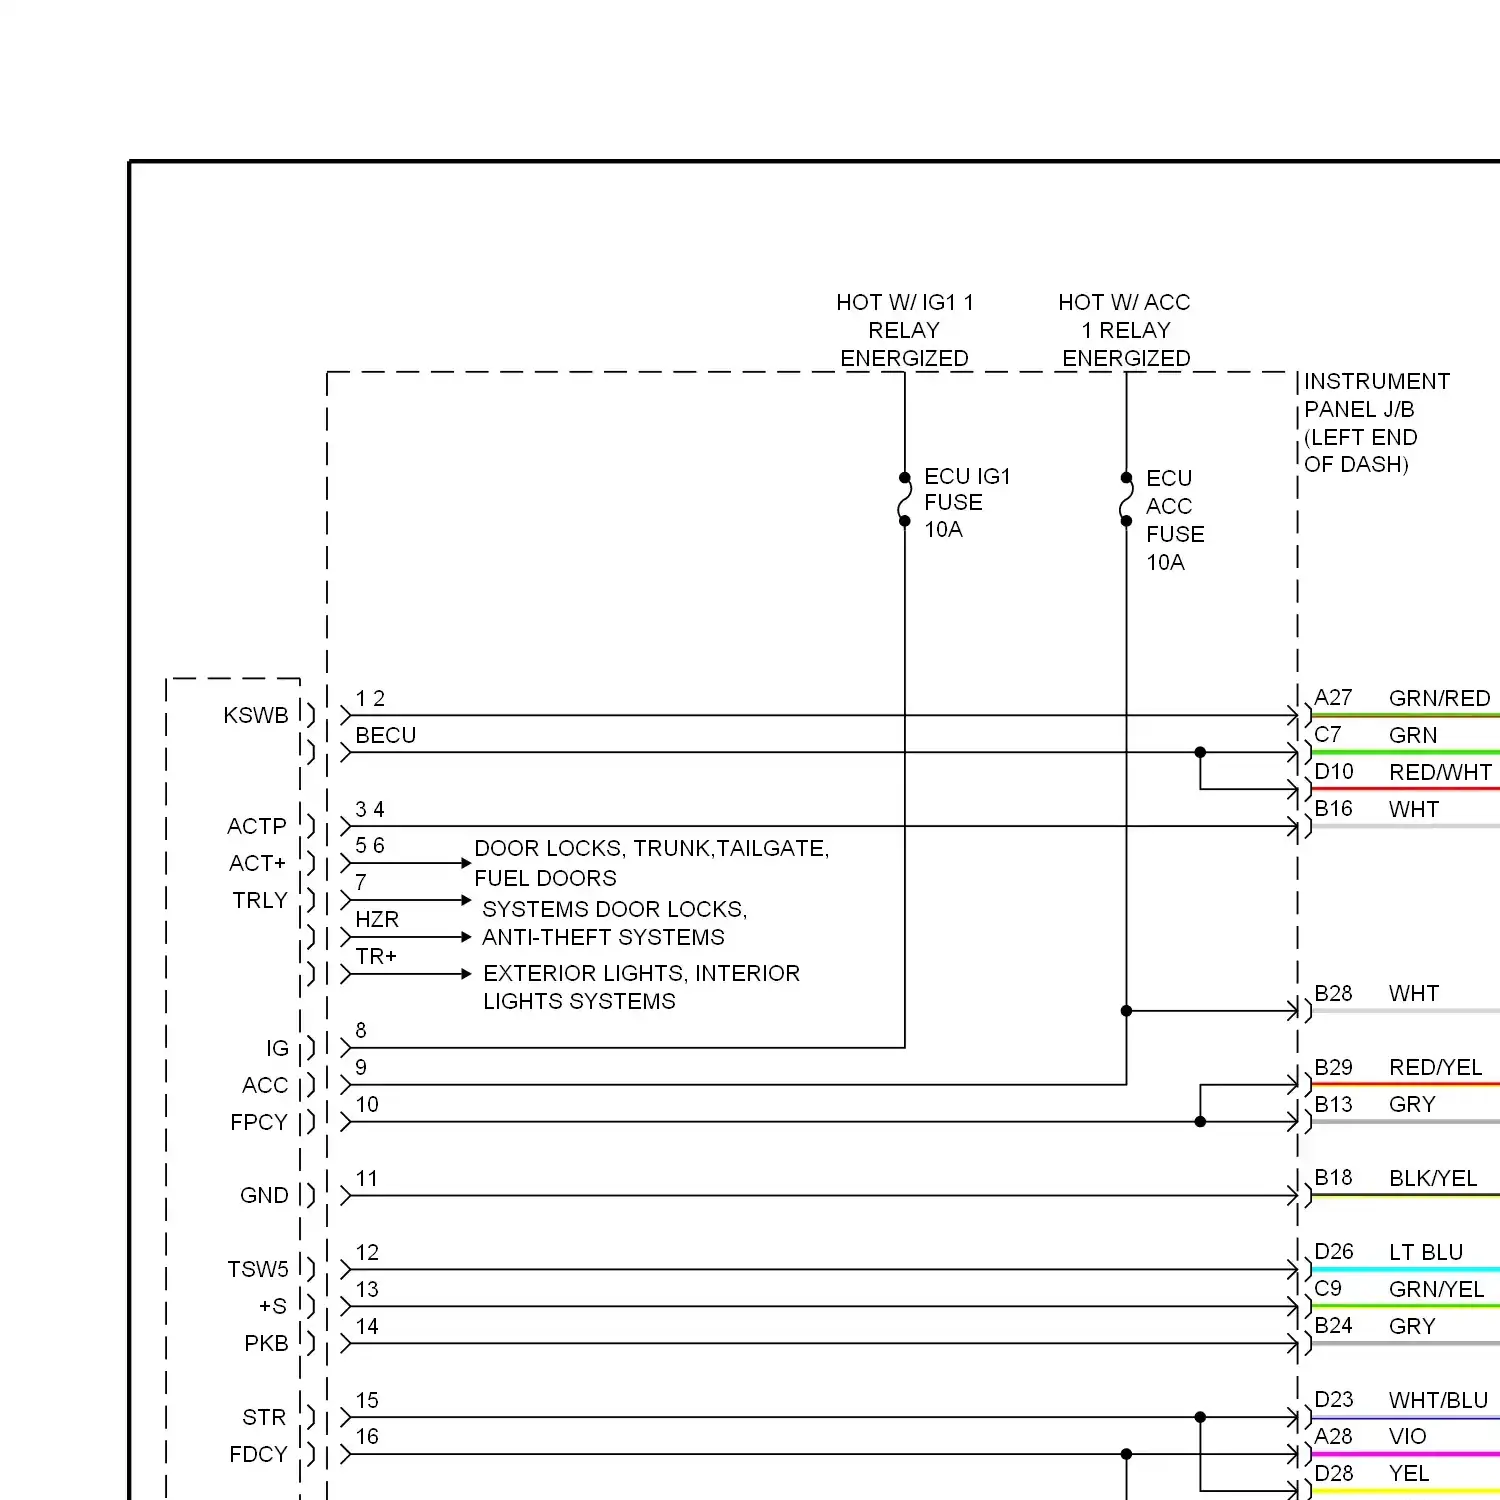Click the ECU IG1 fuse symbol
Image resolution: width=1500 pixels, height=1500 pixels.
point(905,499)
